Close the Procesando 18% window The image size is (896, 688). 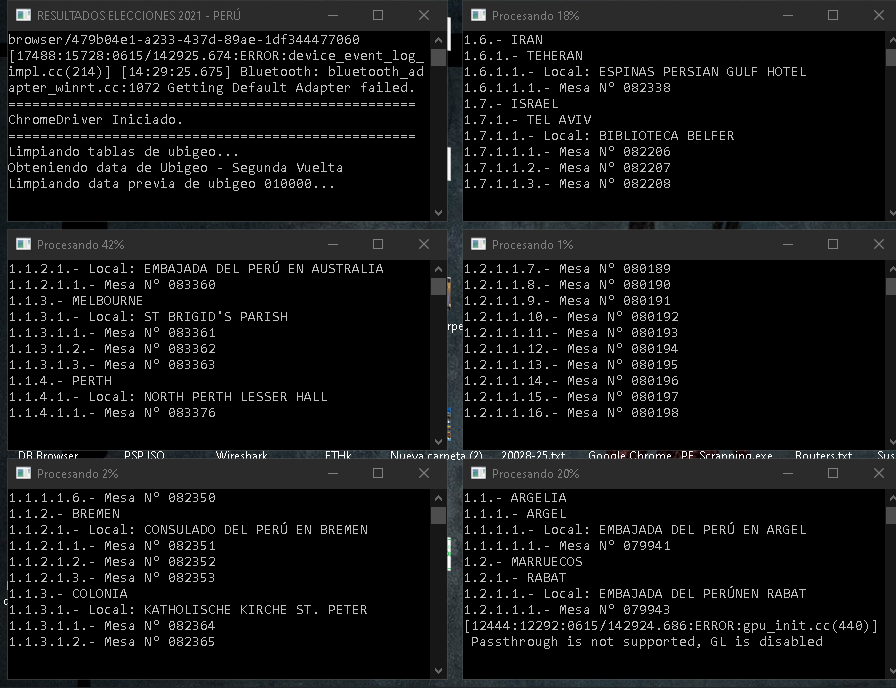879,15
